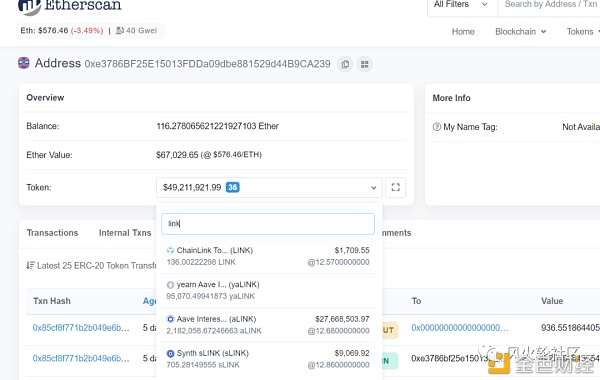
Task: Open the Tokens menu
Action: click(582, 32)
